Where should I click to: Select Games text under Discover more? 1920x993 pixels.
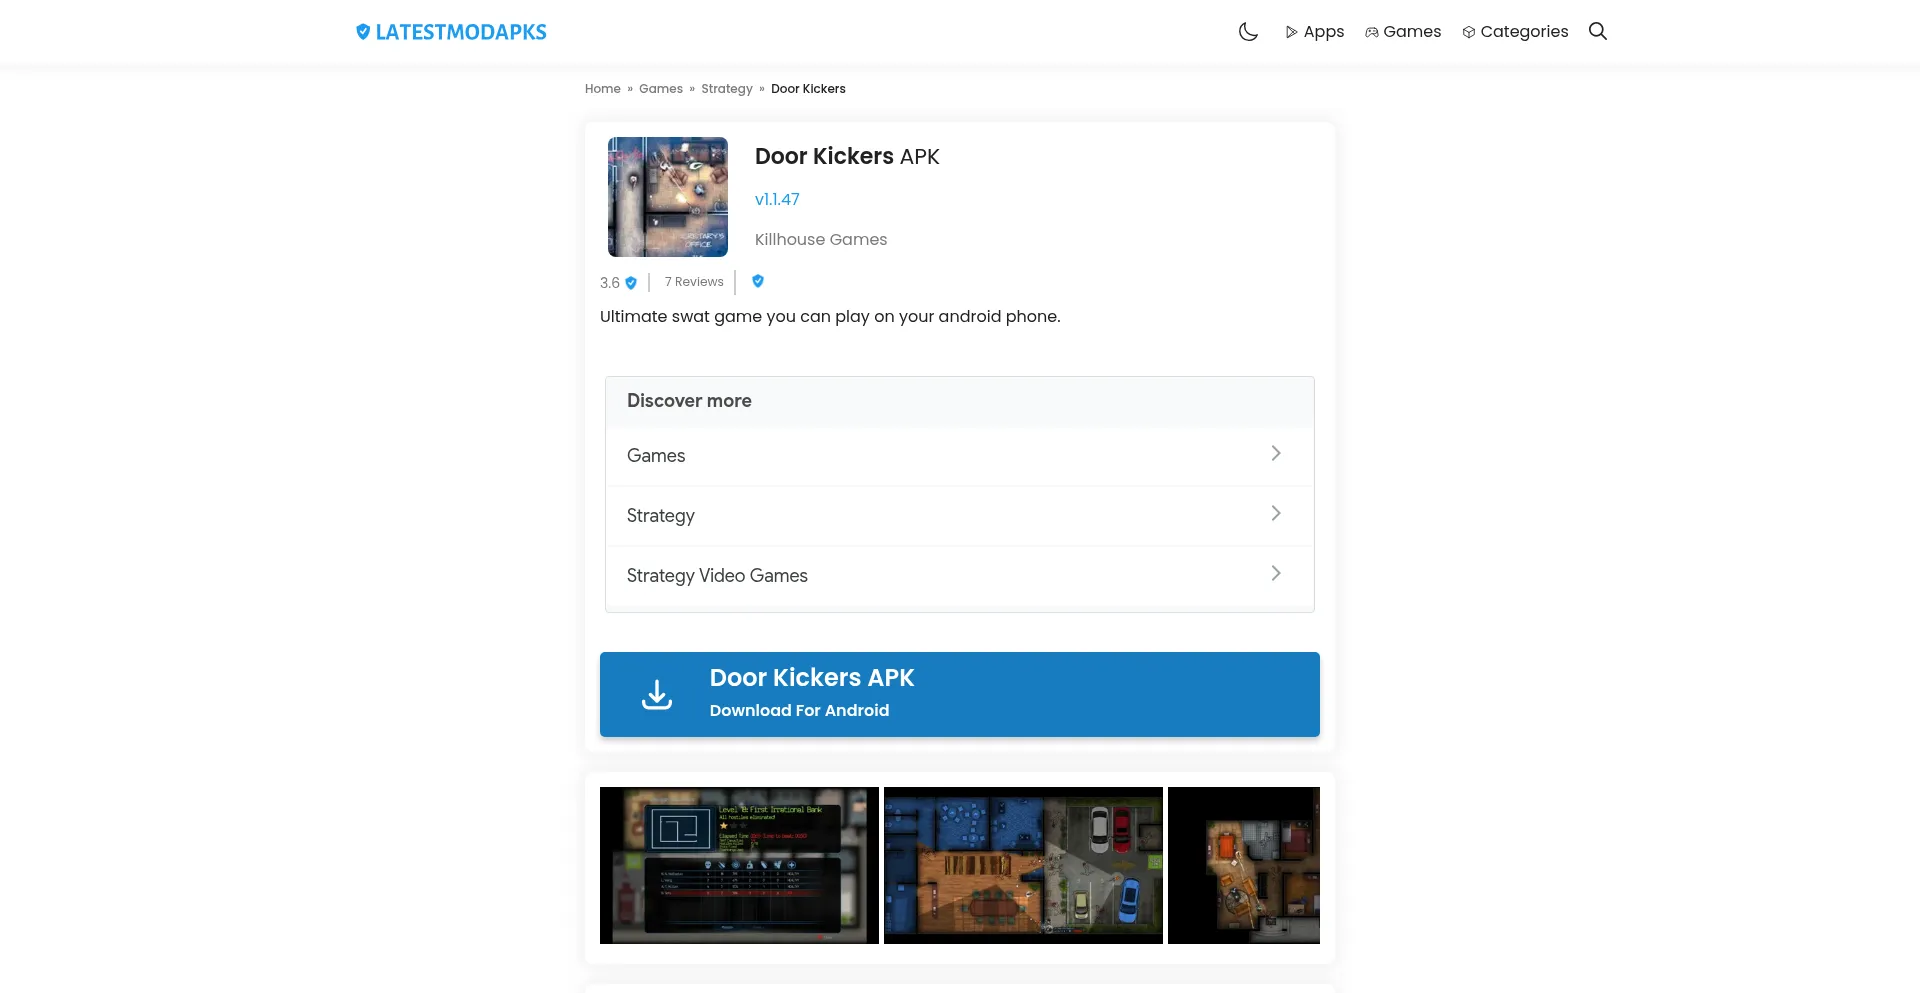click(656, 456)
